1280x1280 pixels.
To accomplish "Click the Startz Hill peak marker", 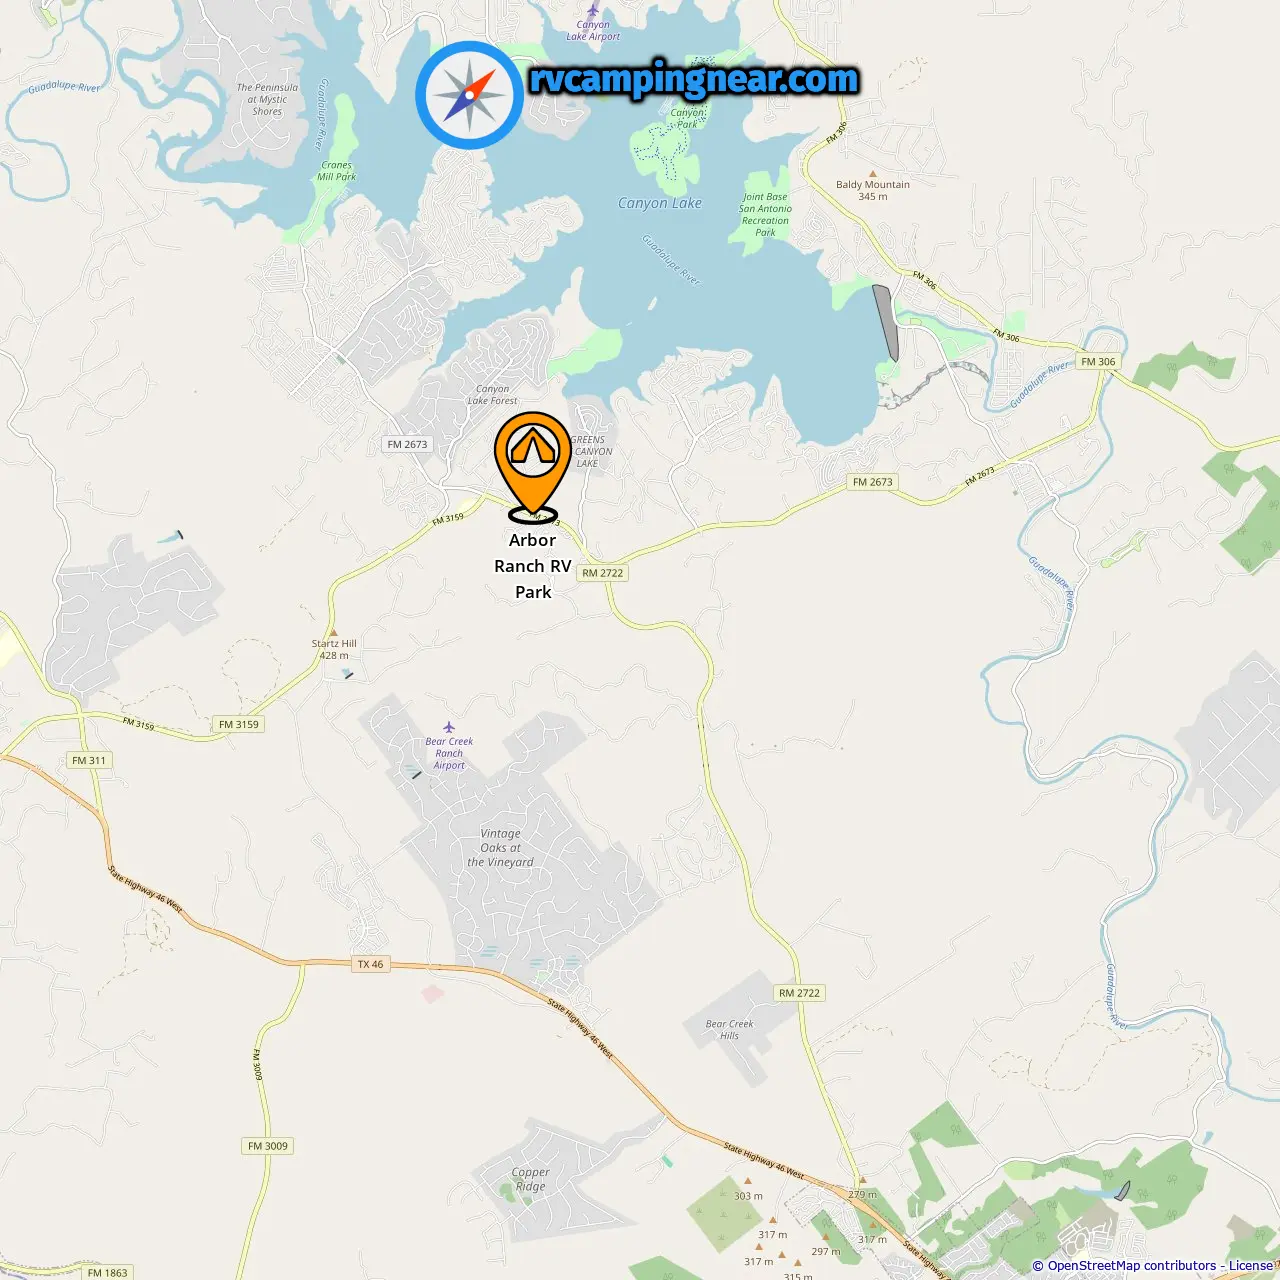I will tap(333, 632).
